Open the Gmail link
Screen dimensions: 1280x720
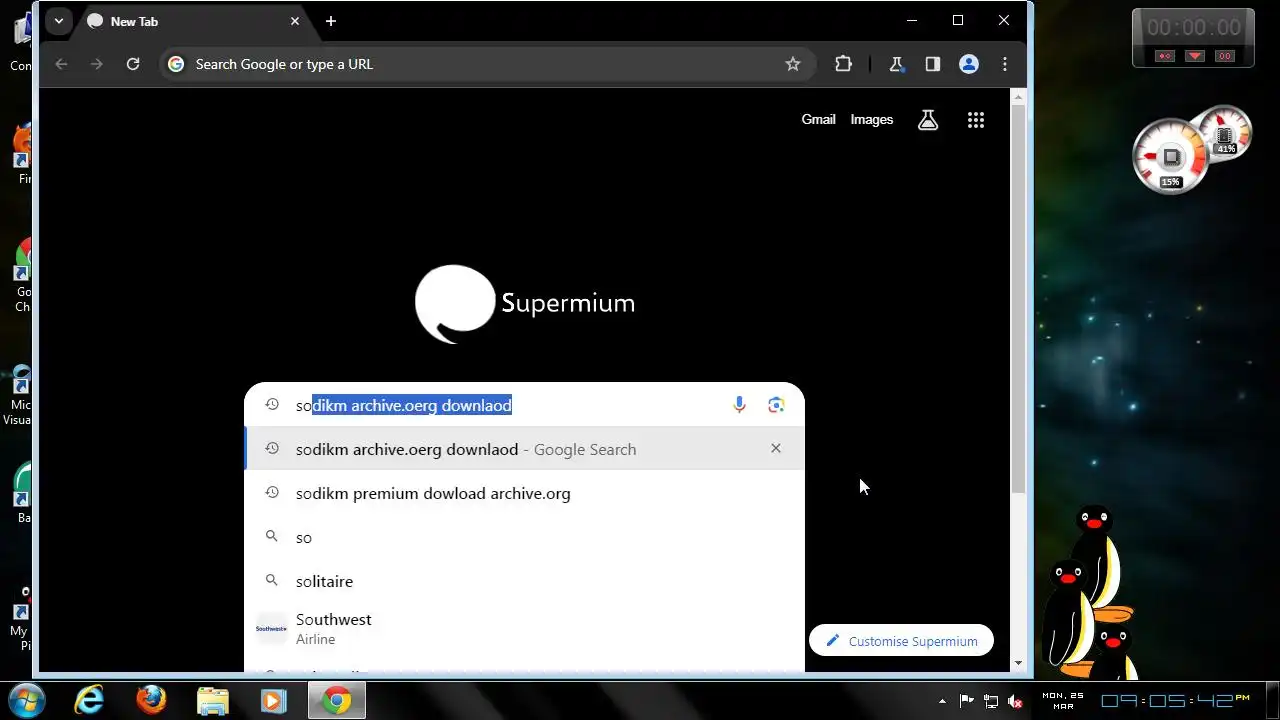[x=818, y=119]
